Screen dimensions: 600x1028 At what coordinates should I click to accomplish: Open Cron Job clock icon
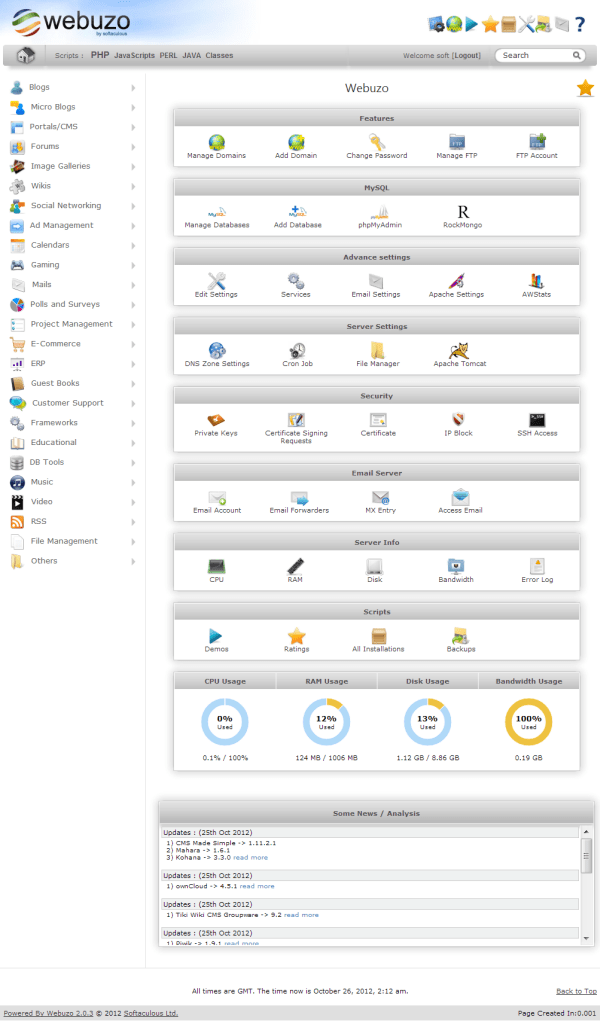[298, 350]
